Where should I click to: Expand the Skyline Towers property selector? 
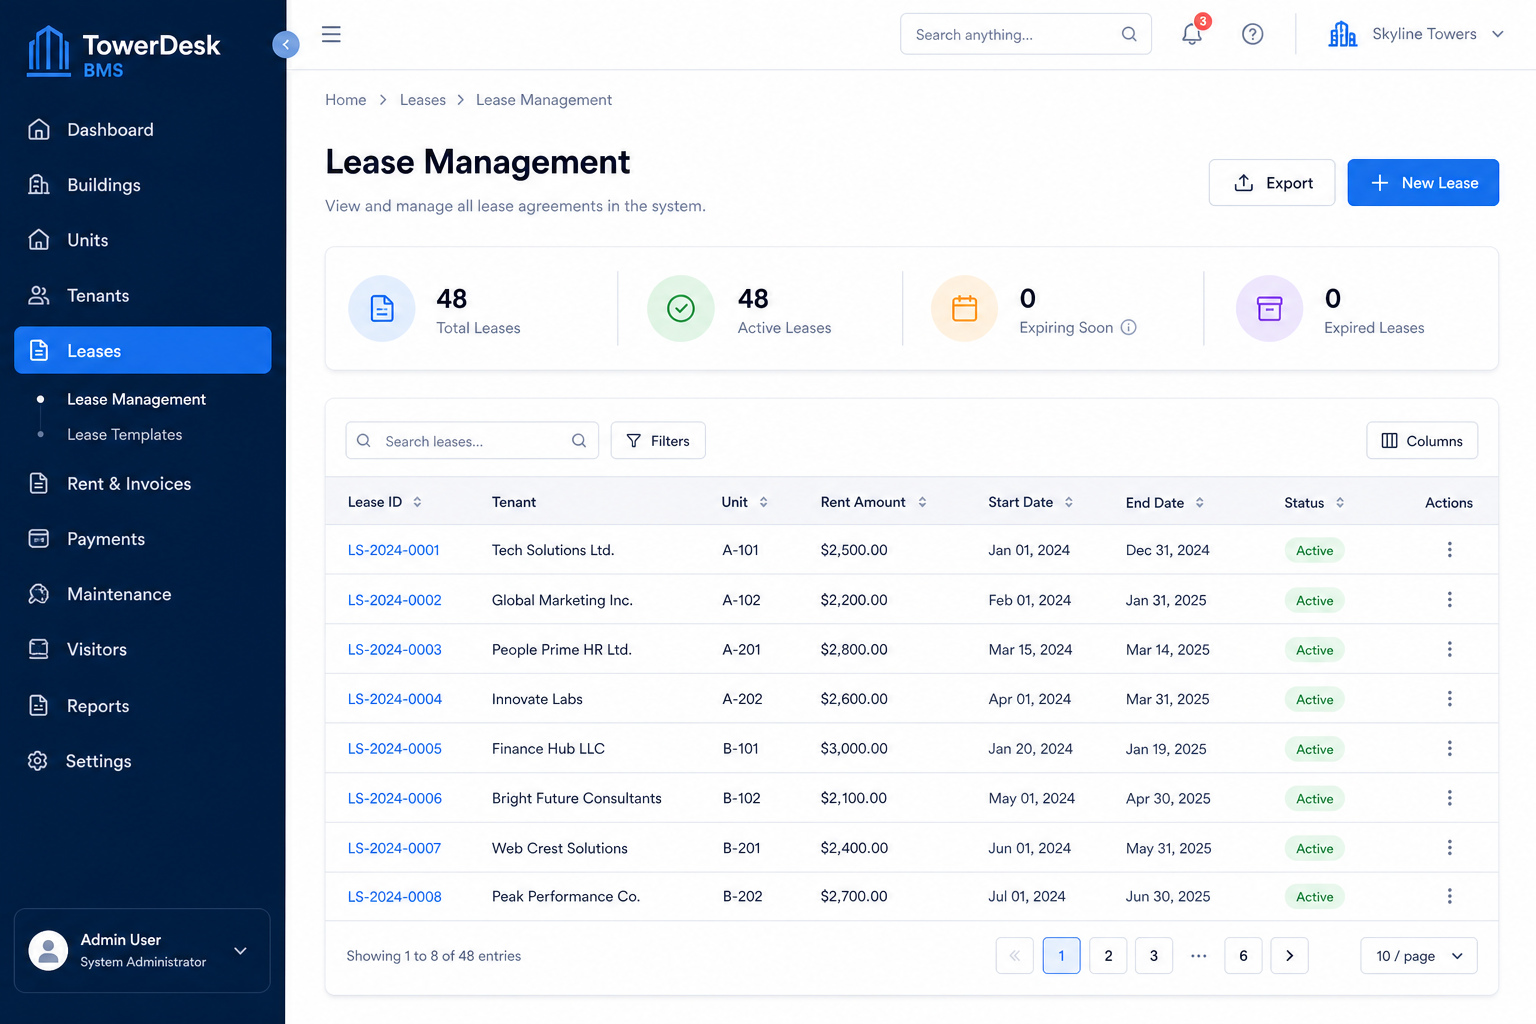(x=1497, y=34)
